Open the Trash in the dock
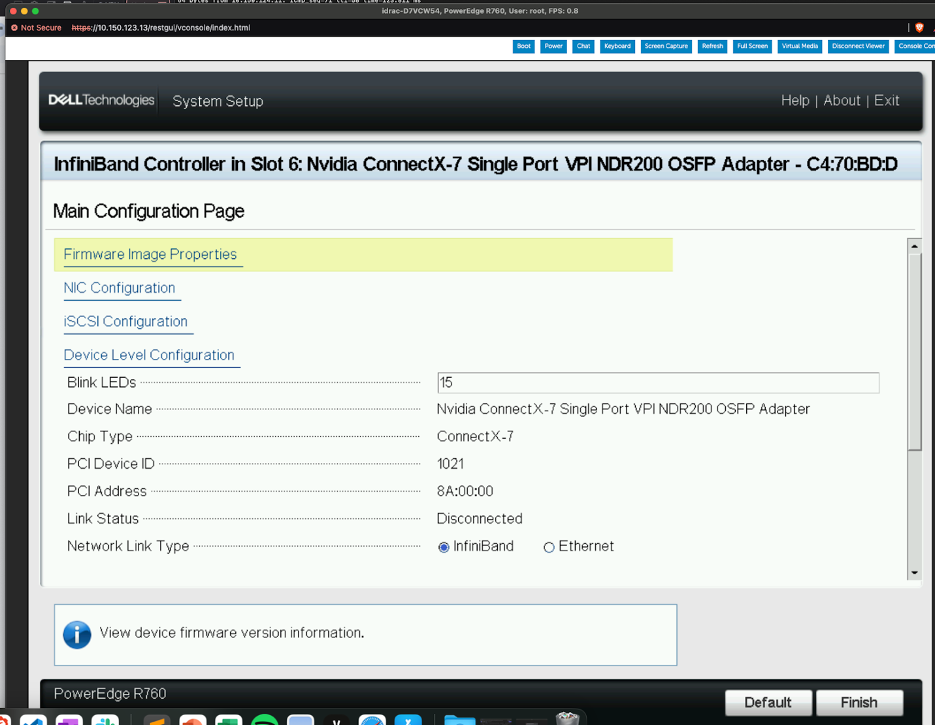The width and height of the screenshot is (936, 726). [x=567, y=720]
